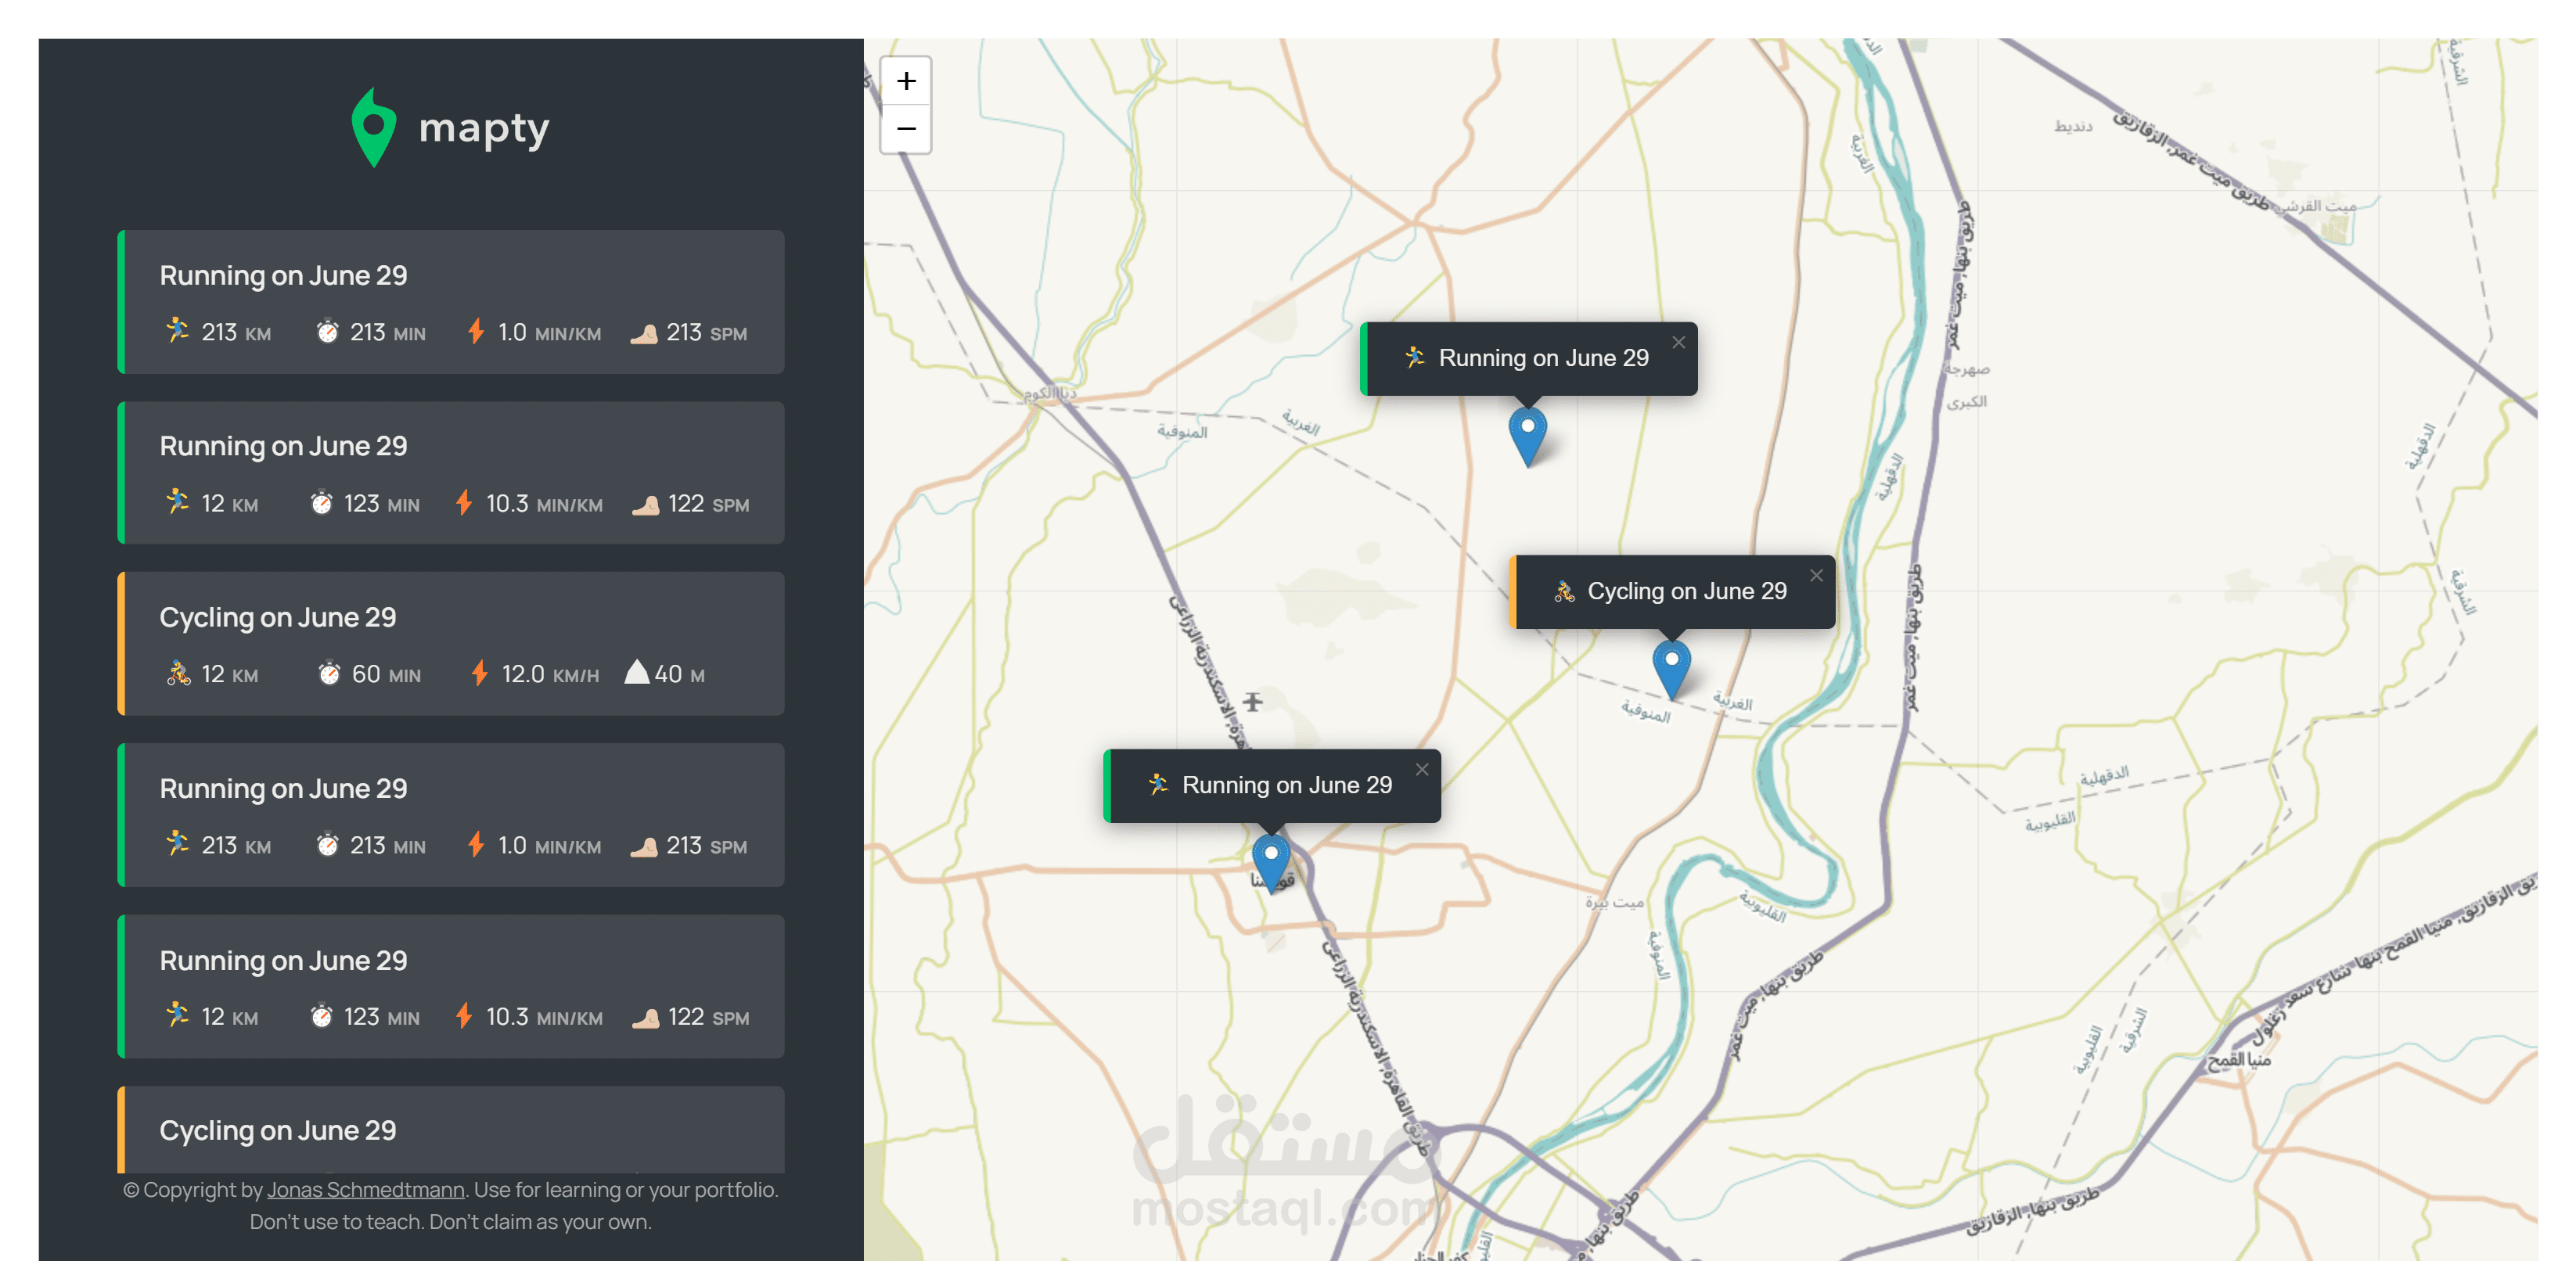Click the top Running on June 29 popup text
2576x1261 pixels.
[x=1542, y=359]
